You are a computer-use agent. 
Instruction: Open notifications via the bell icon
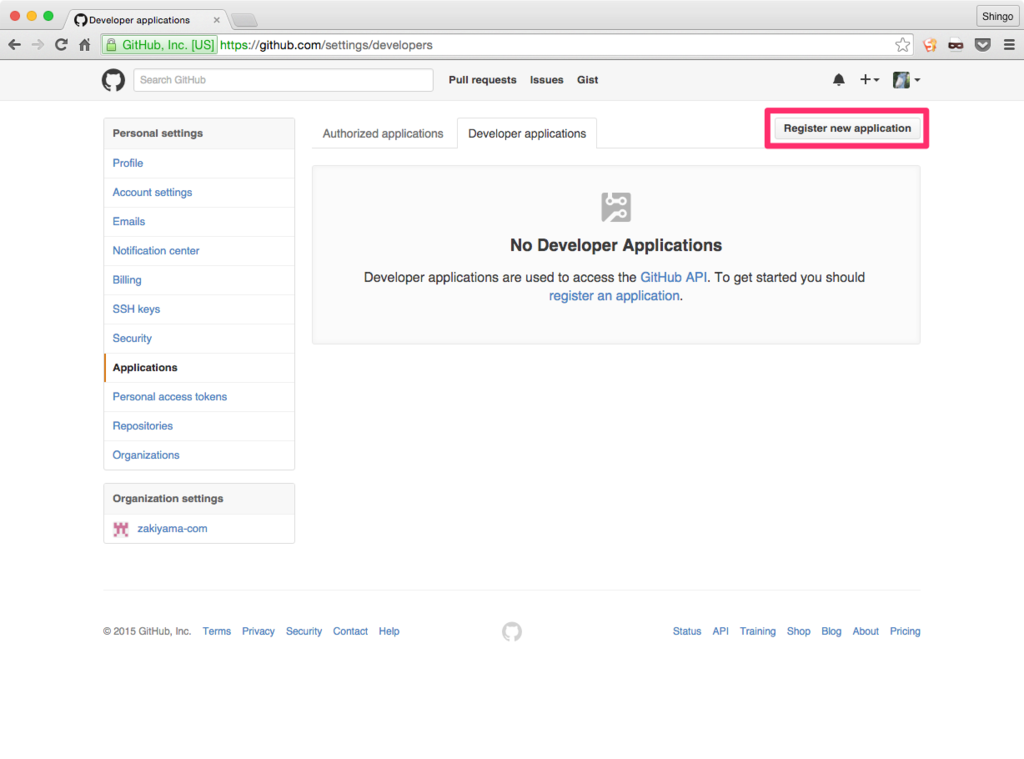coord(839,80)
